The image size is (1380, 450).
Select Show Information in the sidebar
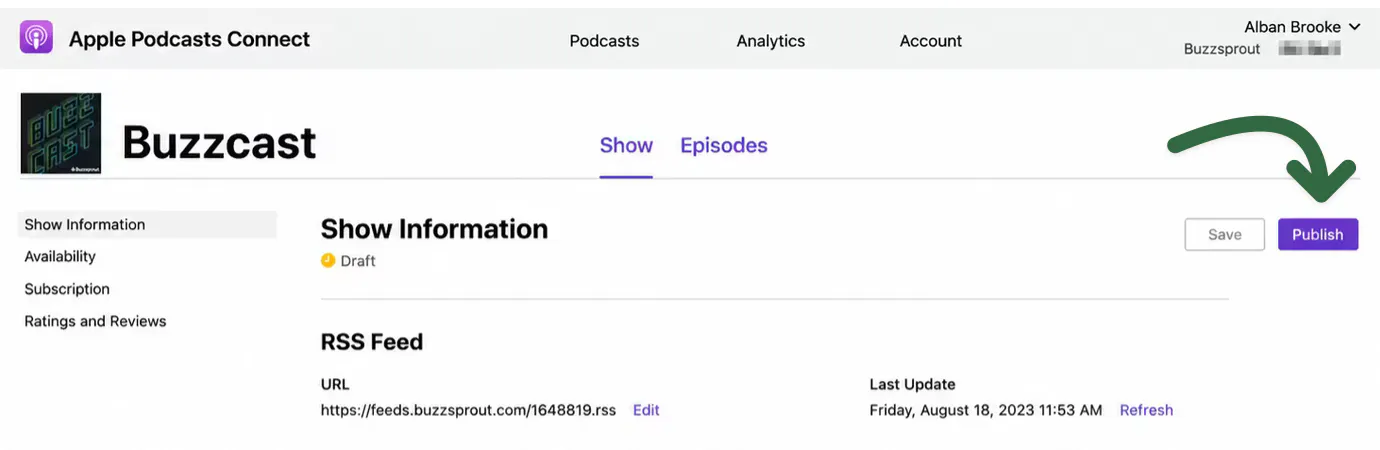[x=148, y=225]
